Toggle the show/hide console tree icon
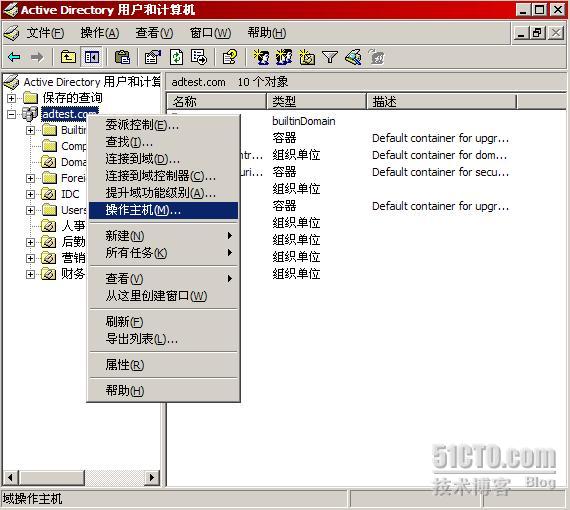The image size is (570, 510). 92,57
